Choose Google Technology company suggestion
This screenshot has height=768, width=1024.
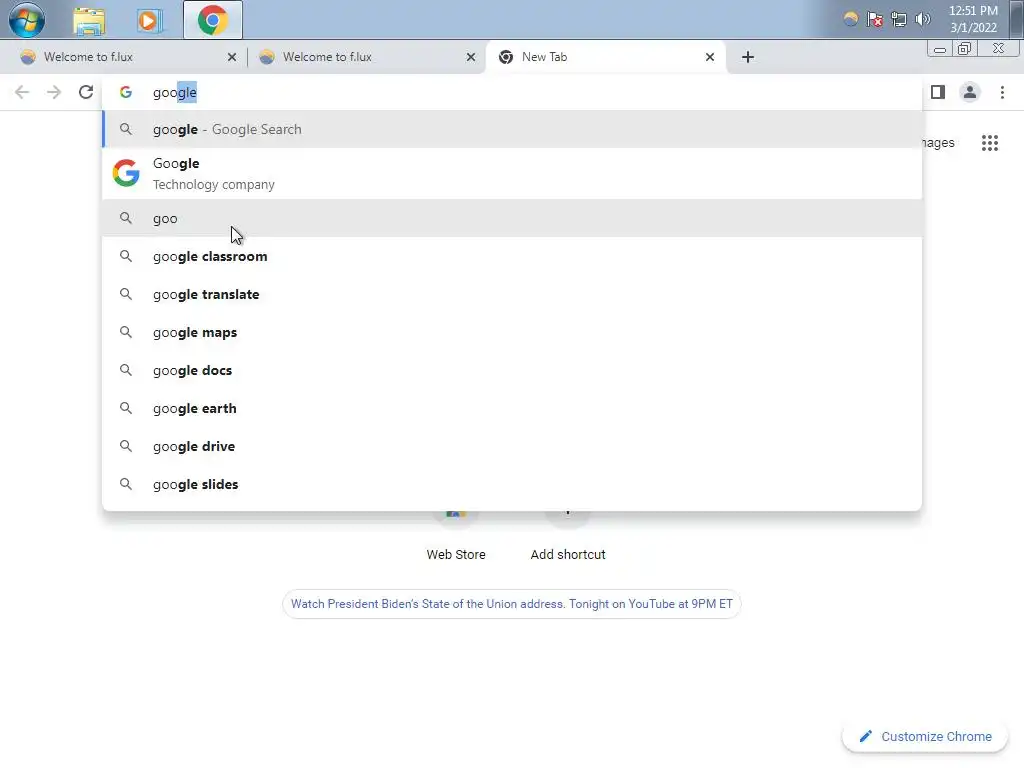[x=512, y=174]
